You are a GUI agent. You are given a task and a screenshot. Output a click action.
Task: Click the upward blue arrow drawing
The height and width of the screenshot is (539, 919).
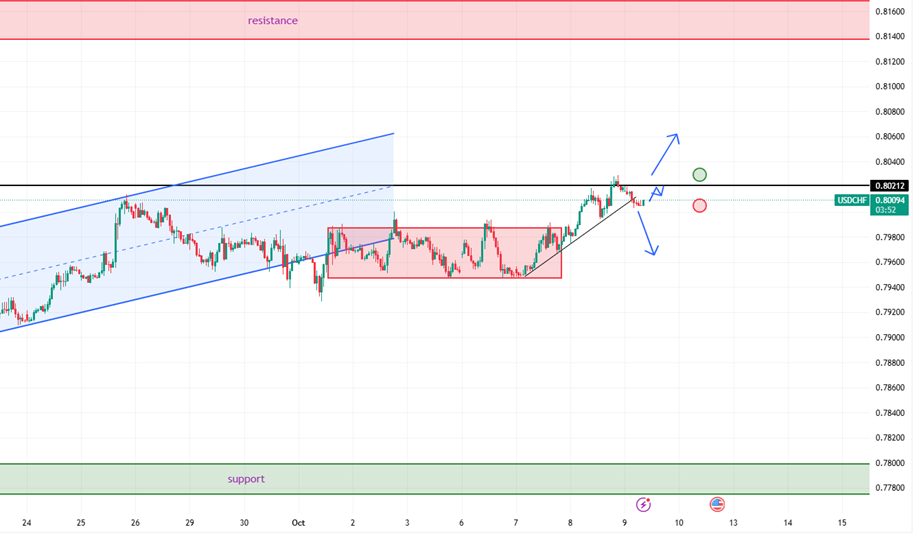click(x=665, y=154)
